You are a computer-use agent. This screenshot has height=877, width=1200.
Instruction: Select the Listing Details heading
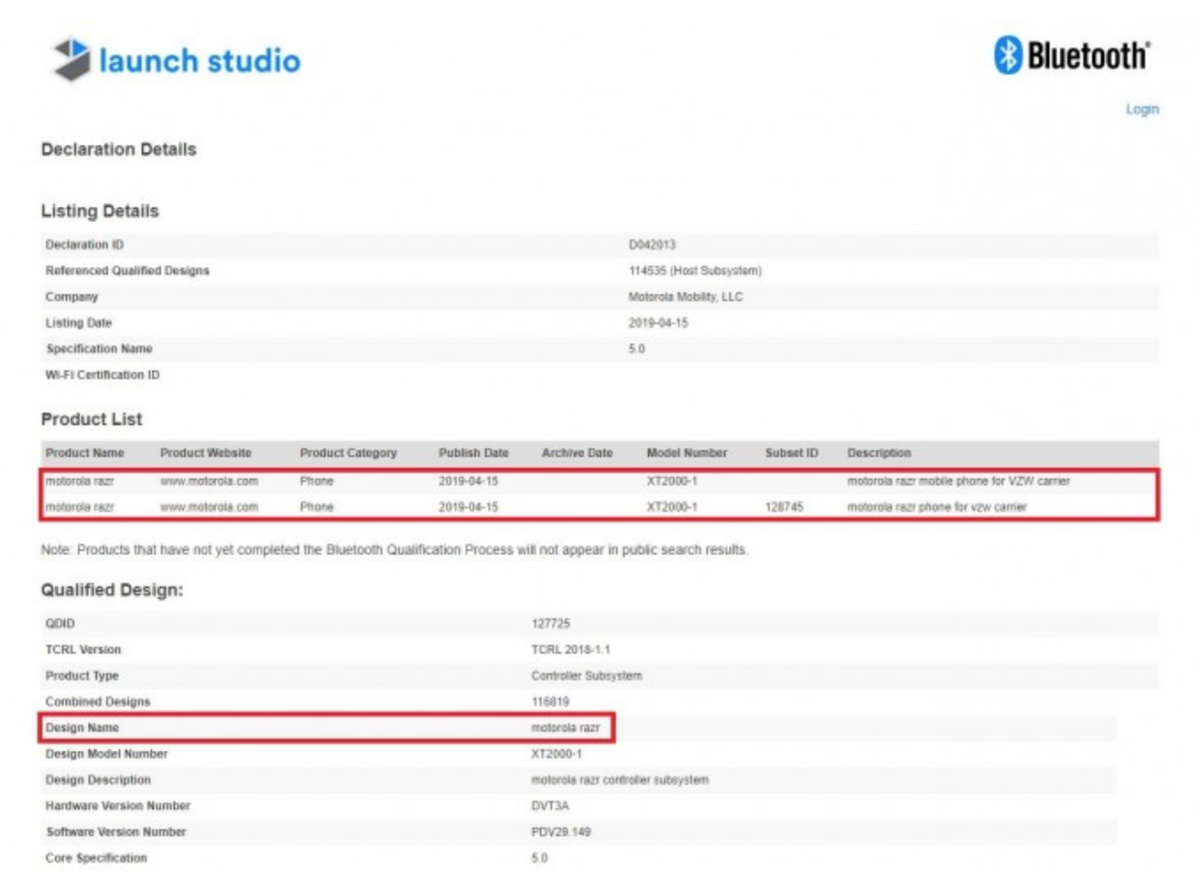pos(100,212)
